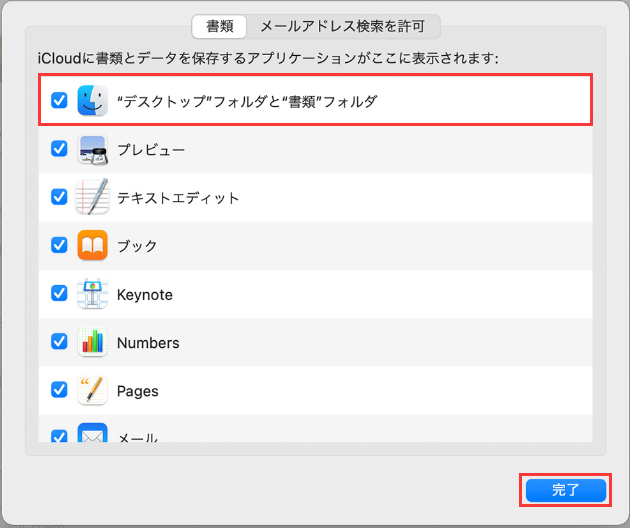Select the Pages row label
Screen dimensions: 630x528
[137, 391]
